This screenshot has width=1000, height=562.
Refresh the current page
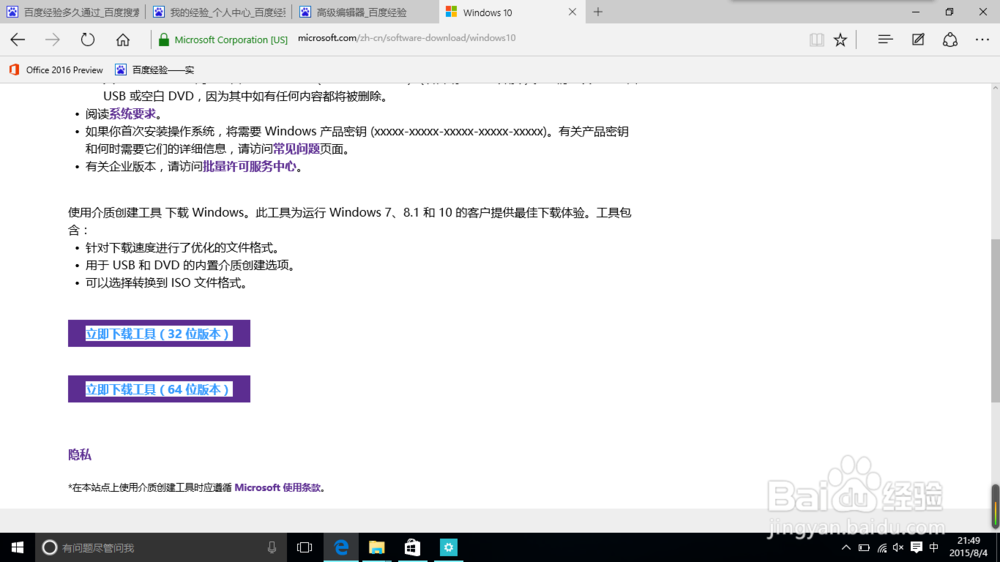coord(87,40)
